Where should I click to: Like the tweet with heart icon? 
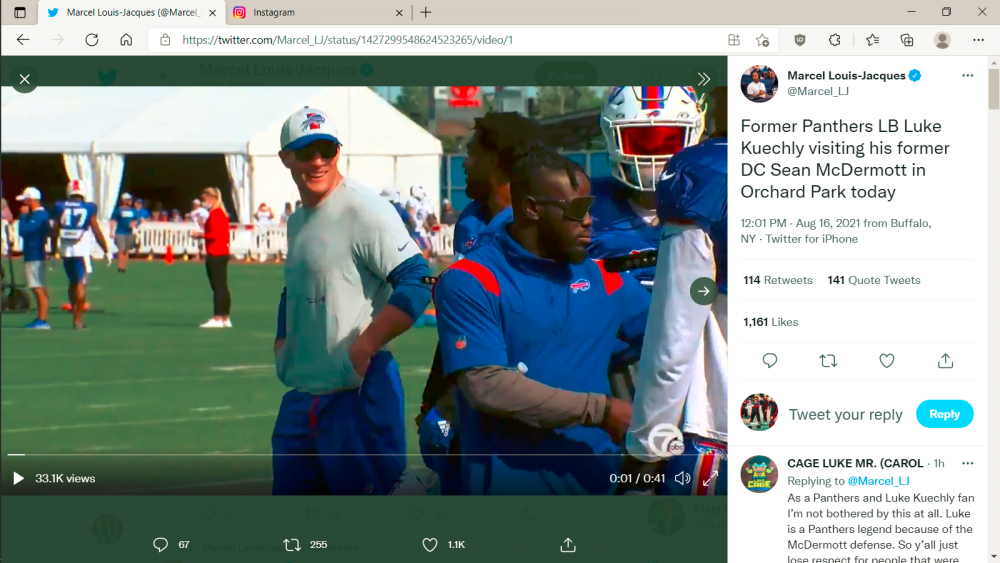886,361
